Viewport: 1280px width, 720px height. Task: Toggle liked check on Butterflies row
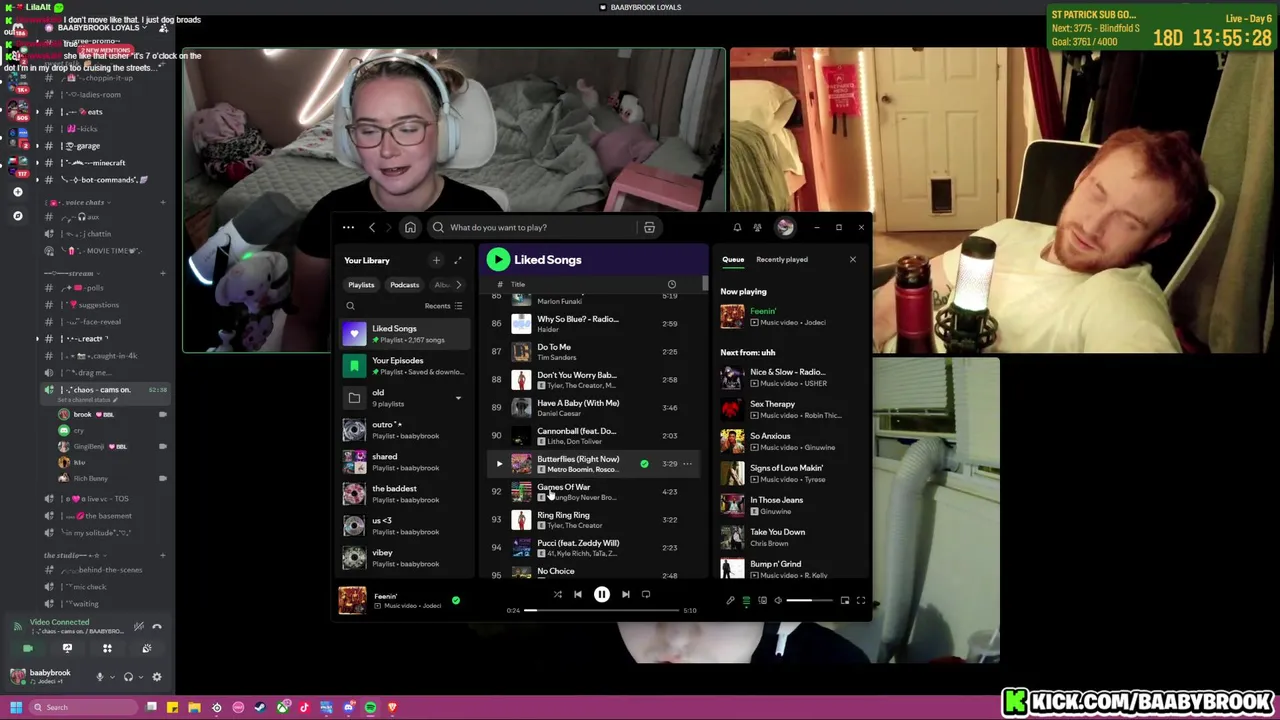click(x=644, y=463)
